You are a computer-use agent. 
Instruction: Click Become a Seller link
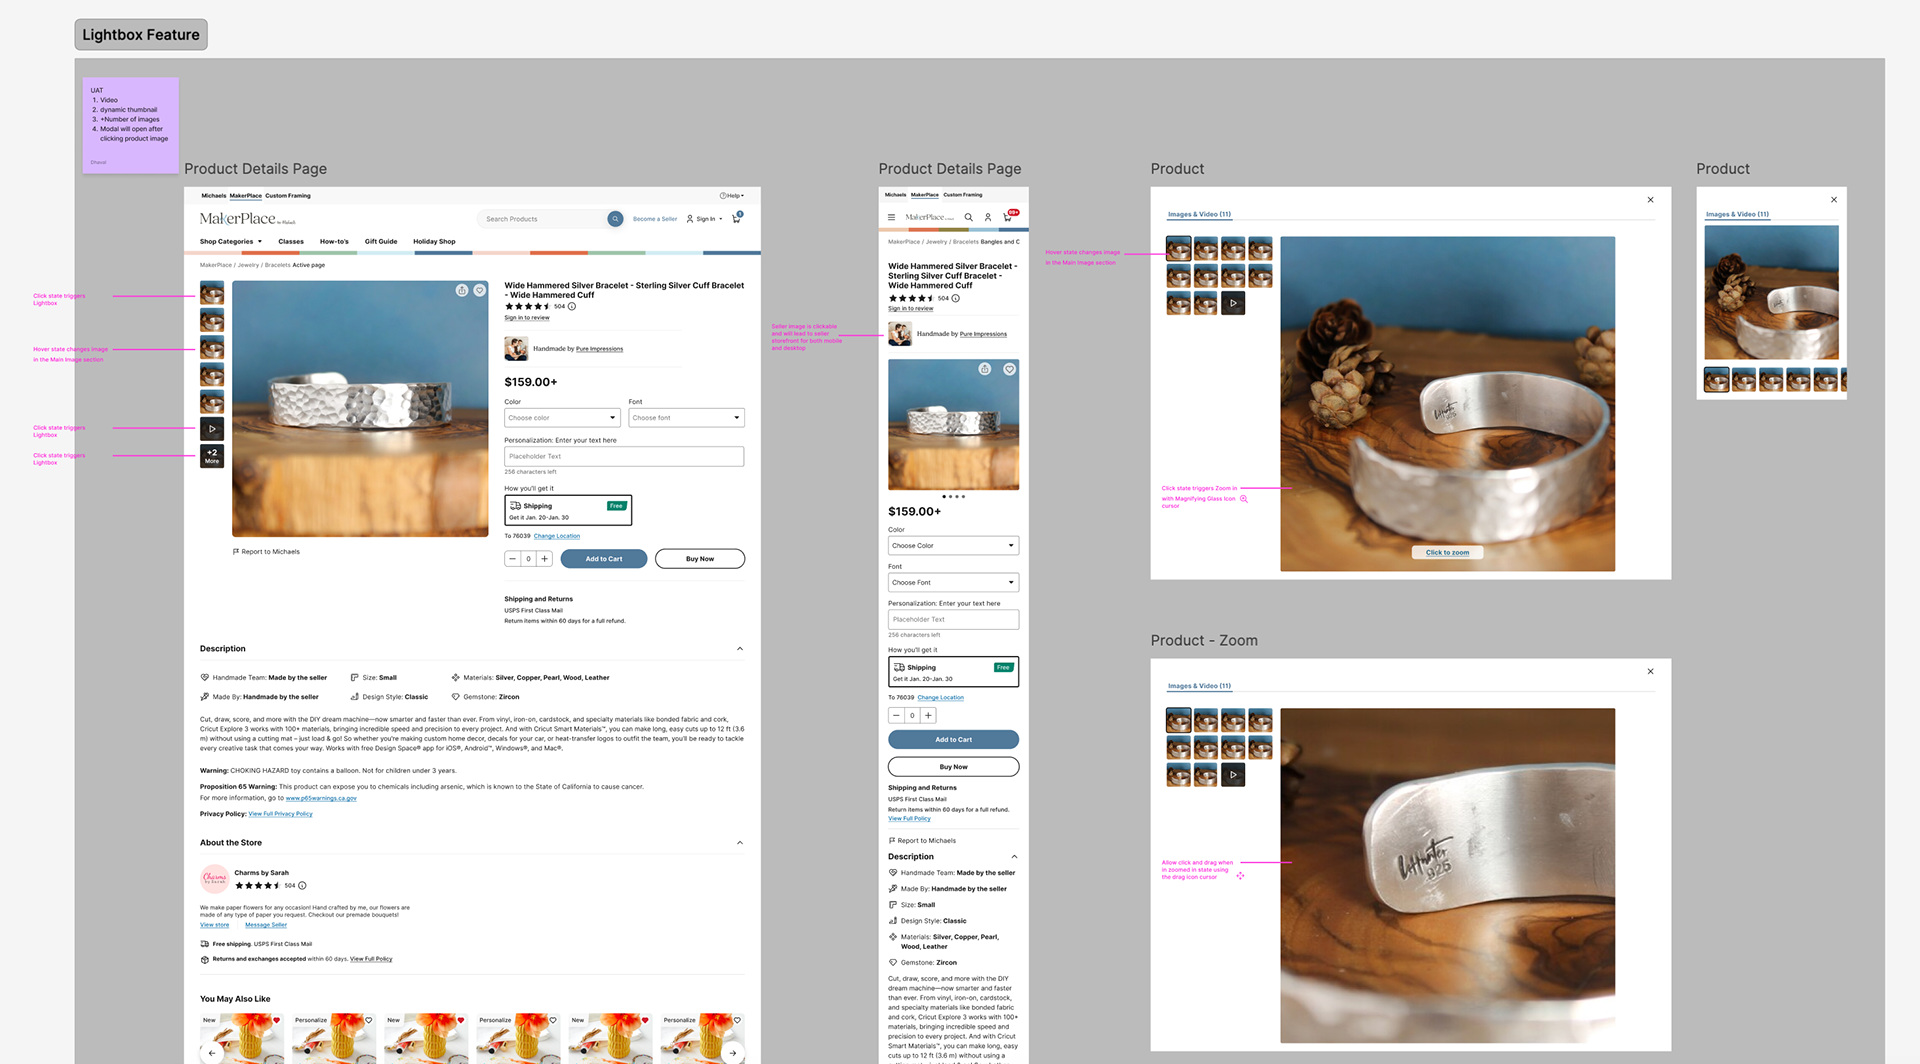click(x=655, y=219)
